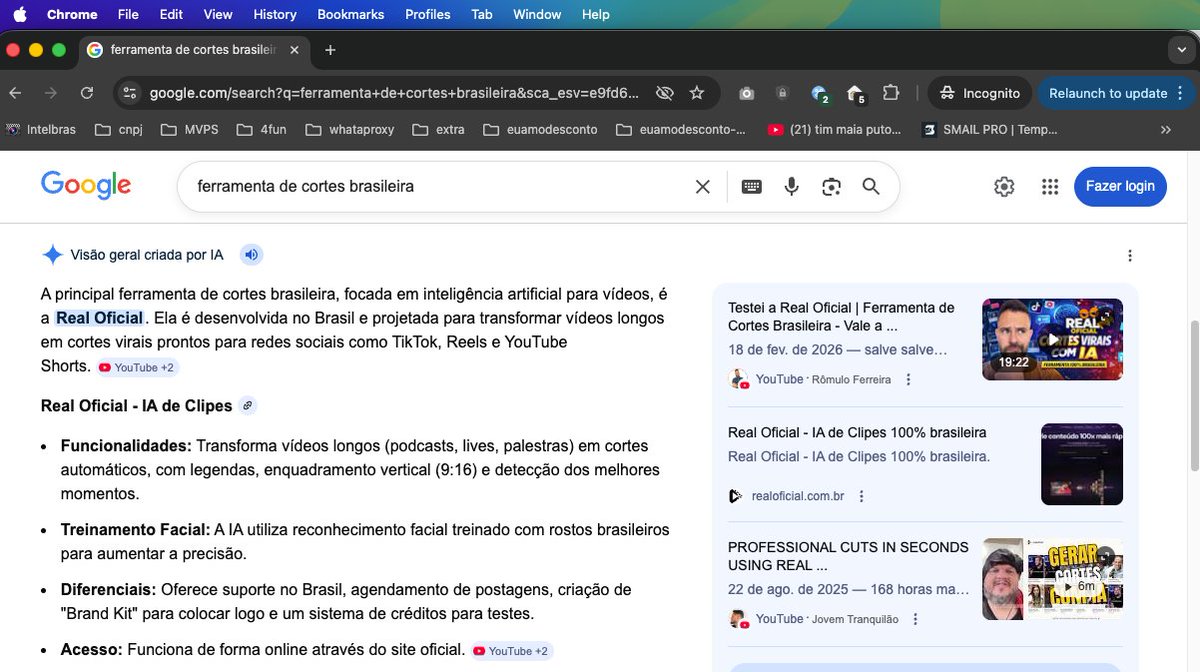Go forward with the forward arrow
The width and height of the screenshot is (1200, 672).
[51, 93]
